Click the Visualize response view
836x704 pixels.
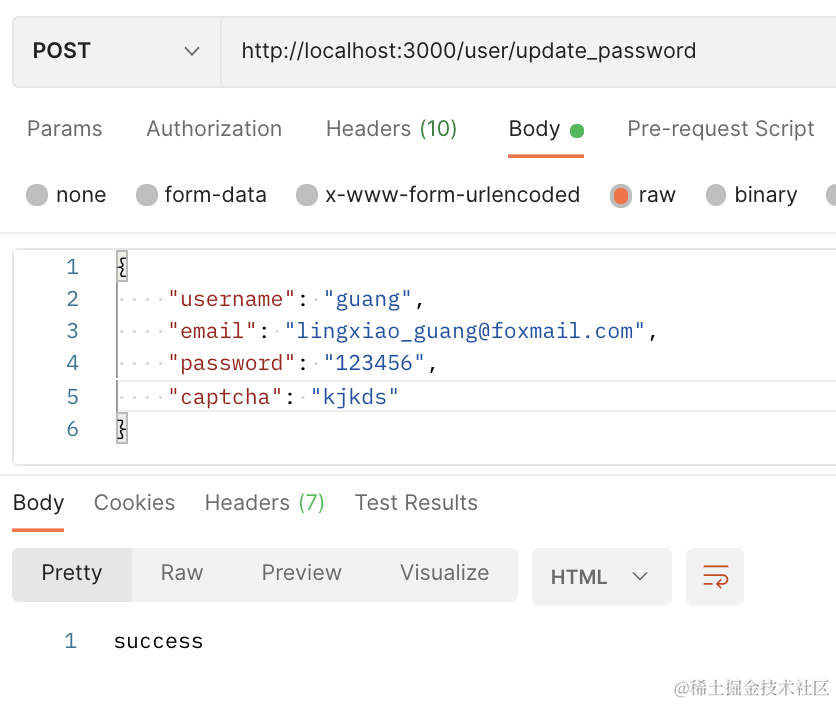tap(444, 573)
